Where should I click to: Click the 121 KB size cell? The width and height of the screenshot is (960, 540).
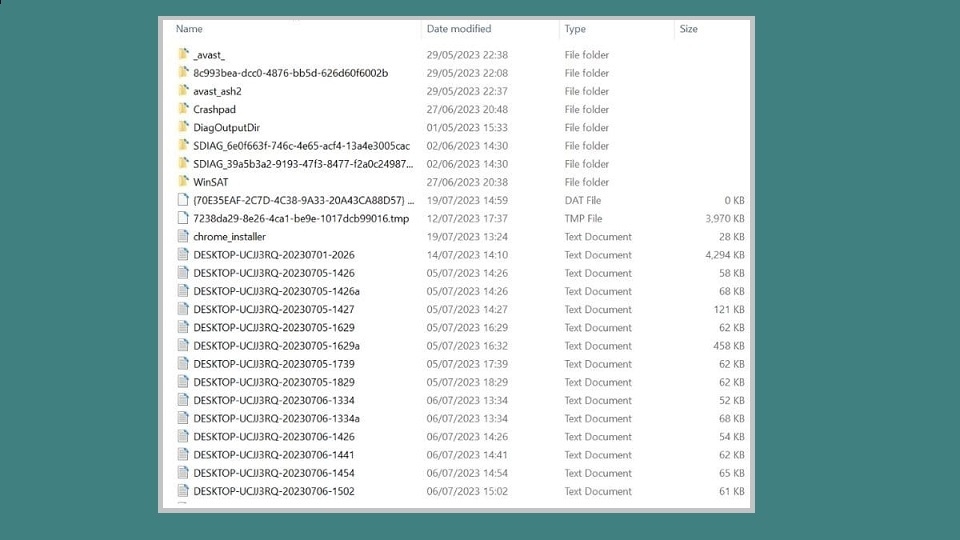pyautogui.click(x=729, y=309)
